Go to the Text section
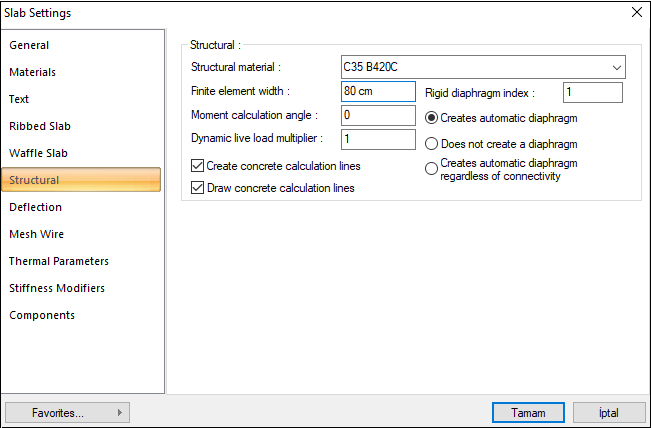 pyautogui.click(x=19, y=99)
